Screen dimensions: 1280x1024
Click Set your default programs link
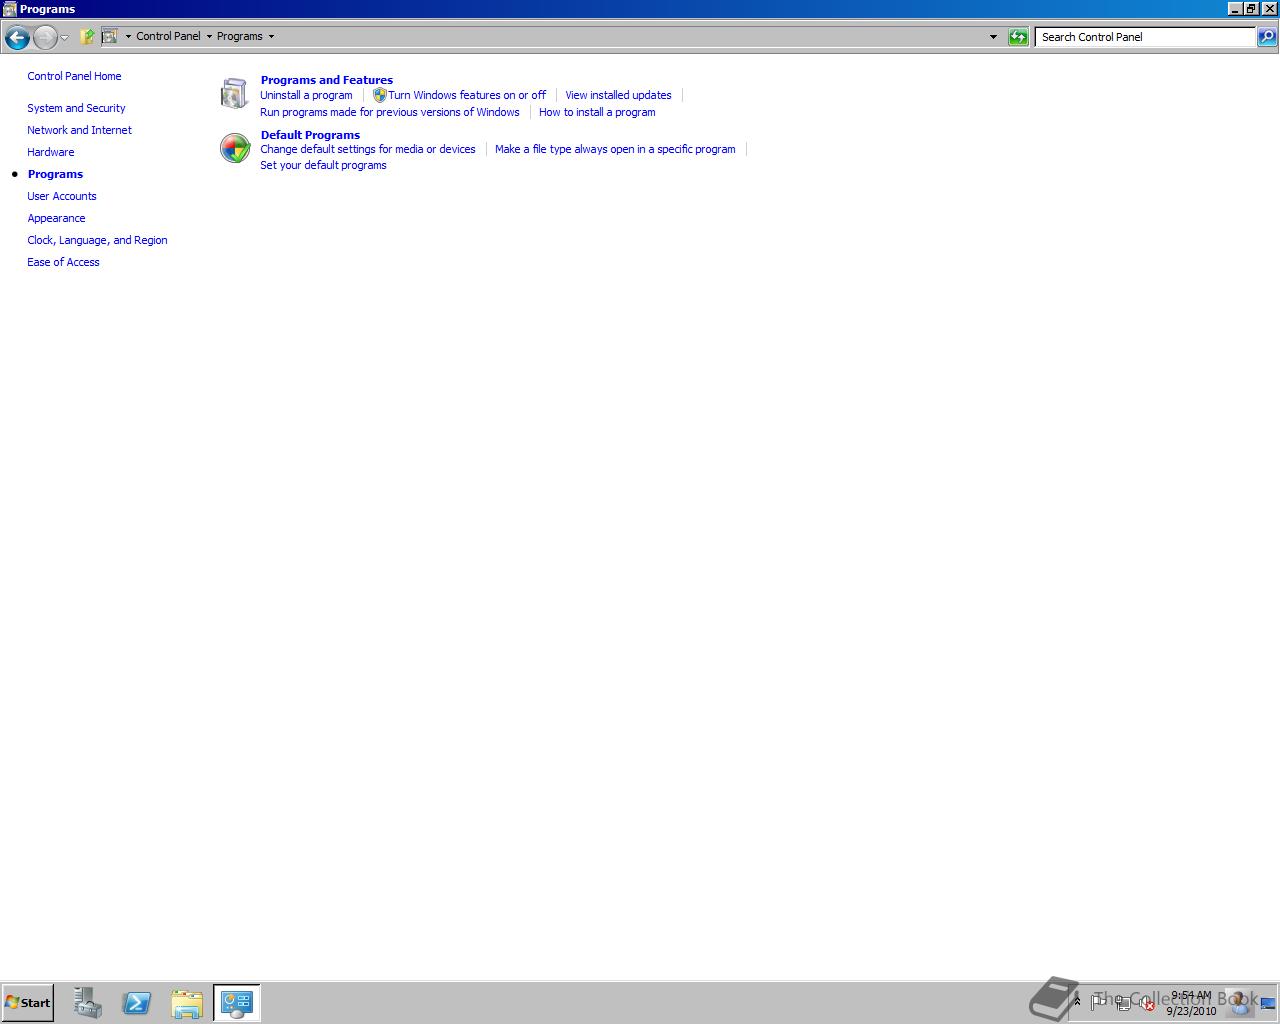pyautogui.click(x=323, y=165)
